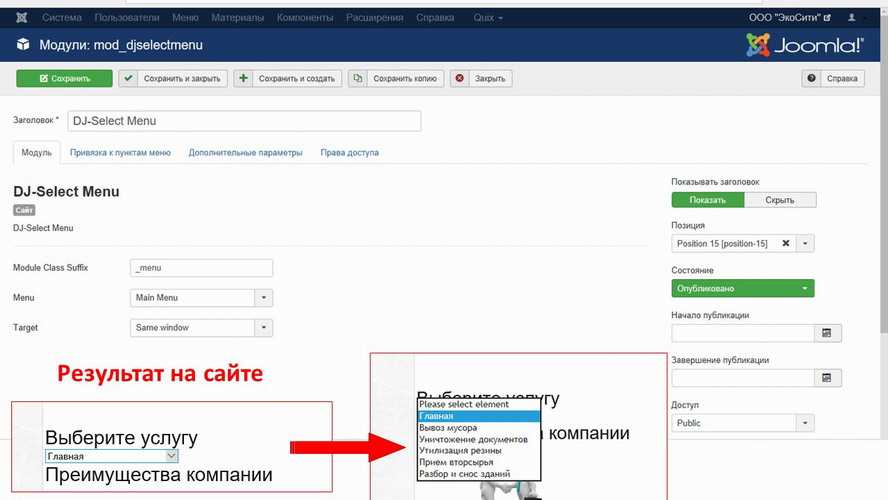Image resolution: width=888 pixels, height=500 pixels.
Task: Click the calendar icon for Завершение публикации
Action: click(826, 378)
